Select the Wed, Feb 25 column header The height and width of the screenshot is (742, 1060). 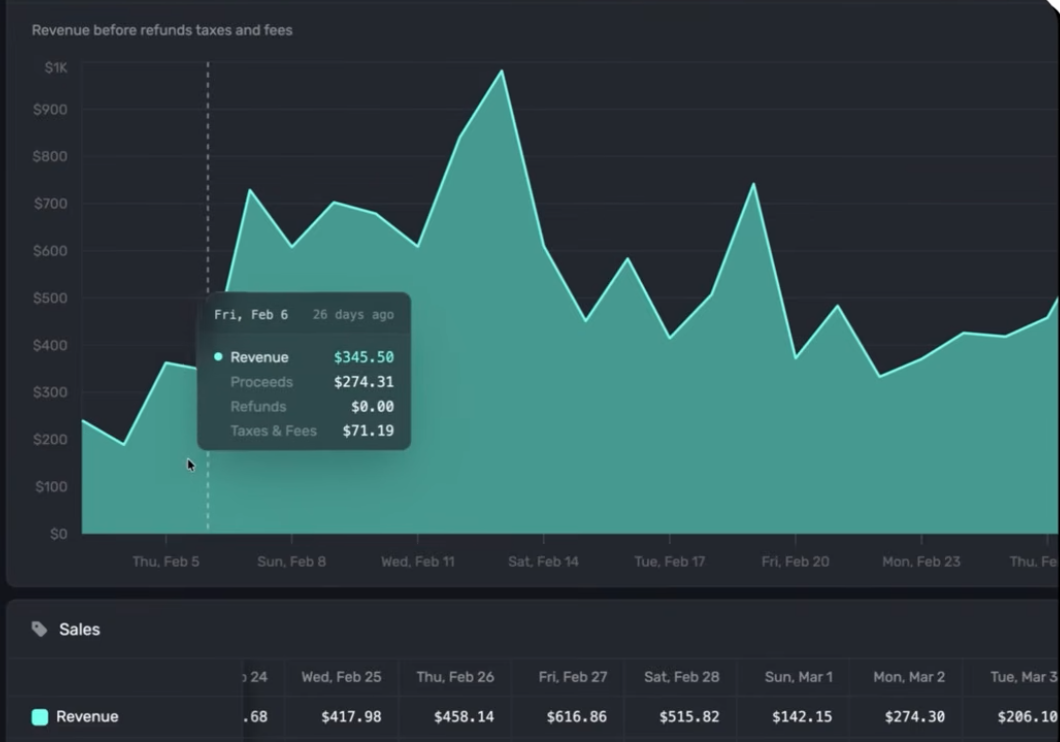(x=341, y=677)
